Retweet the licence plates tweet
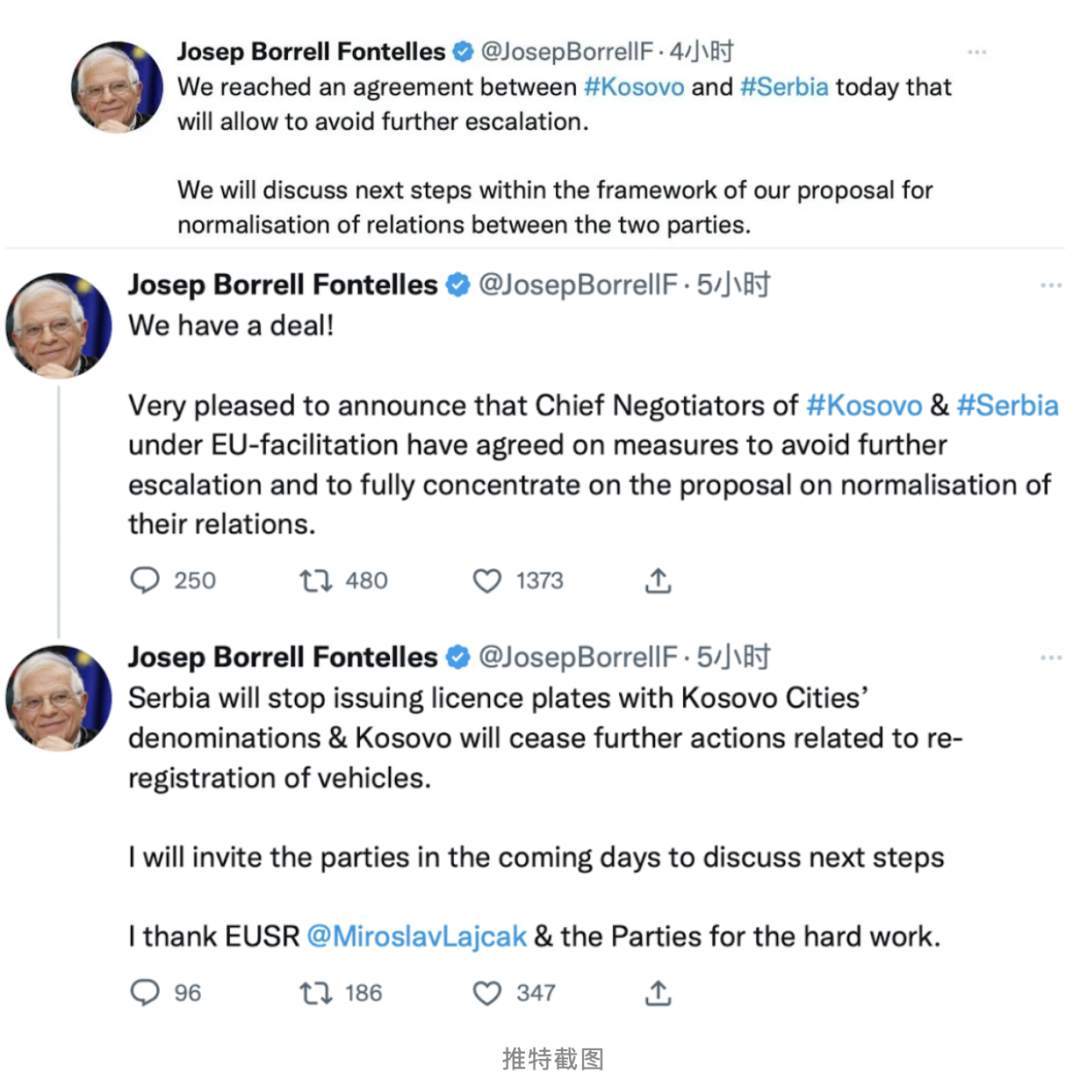The height and width of the screenshot is (1080, 1080). click(x=316, y=993)
